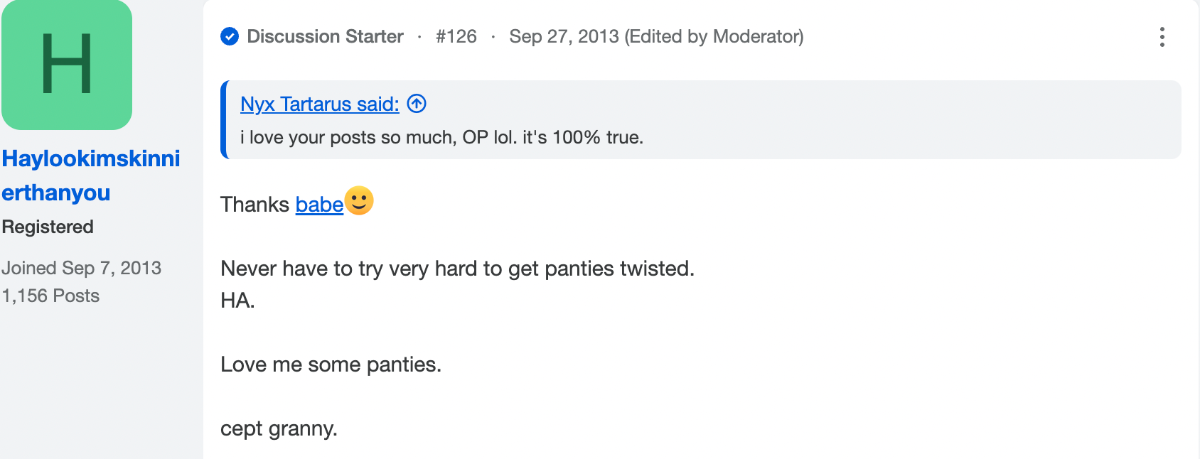Click the 1,156 Posts count
The height and width of the screenshot is (459, 1200).
coord(51,296)
